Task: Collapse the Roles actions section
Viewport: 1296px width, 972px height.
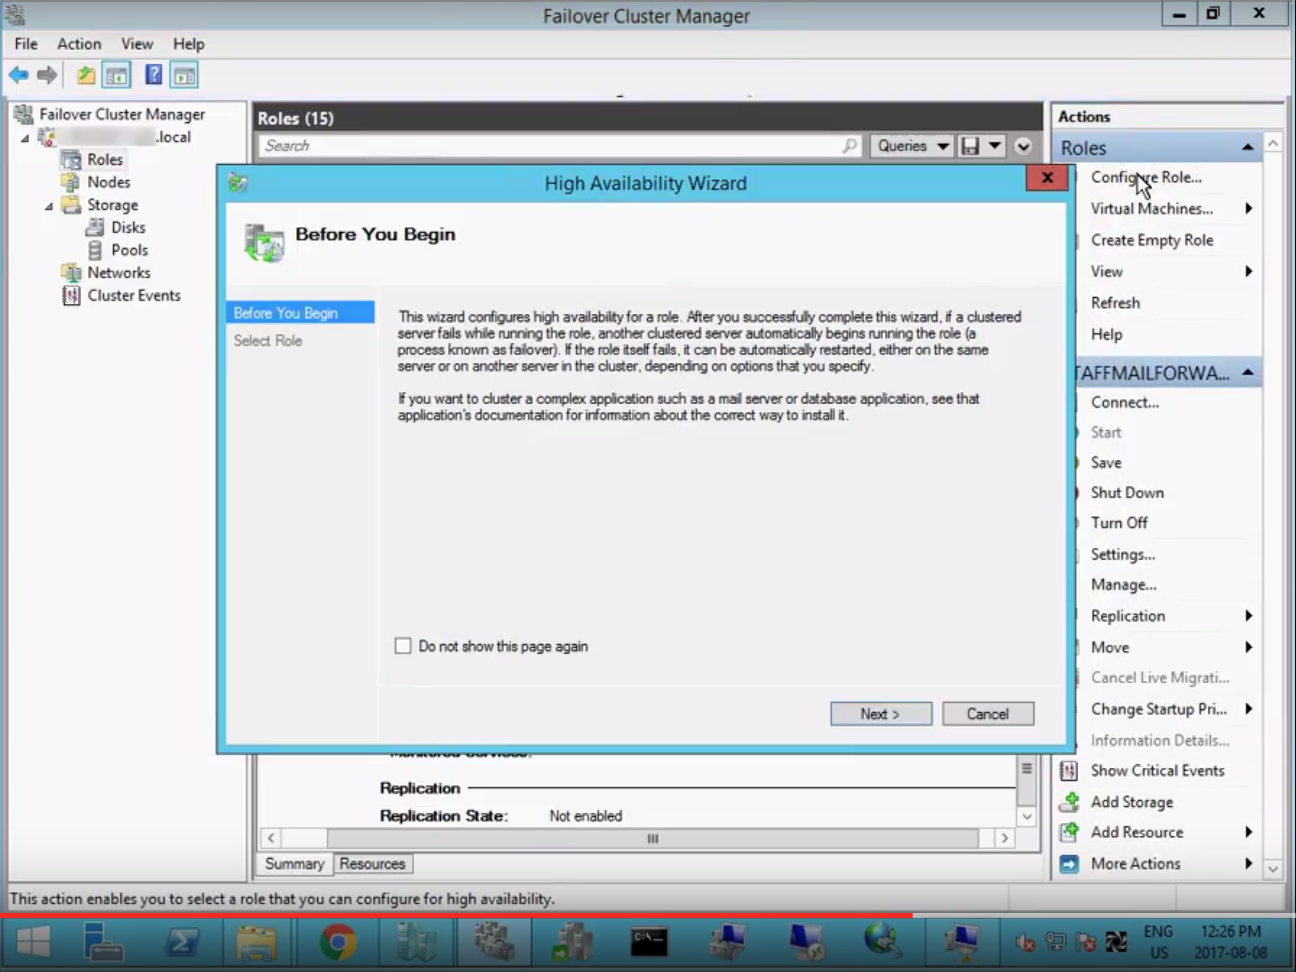Action: tap(1247, 147)
